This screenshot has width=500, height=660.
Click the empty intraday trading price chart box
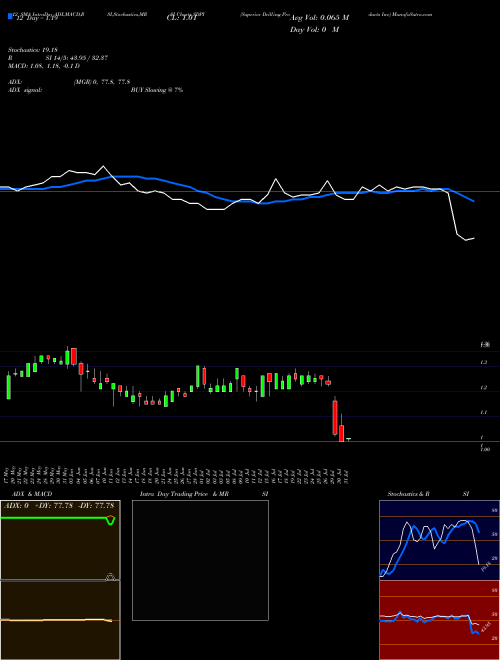point(200,560)
